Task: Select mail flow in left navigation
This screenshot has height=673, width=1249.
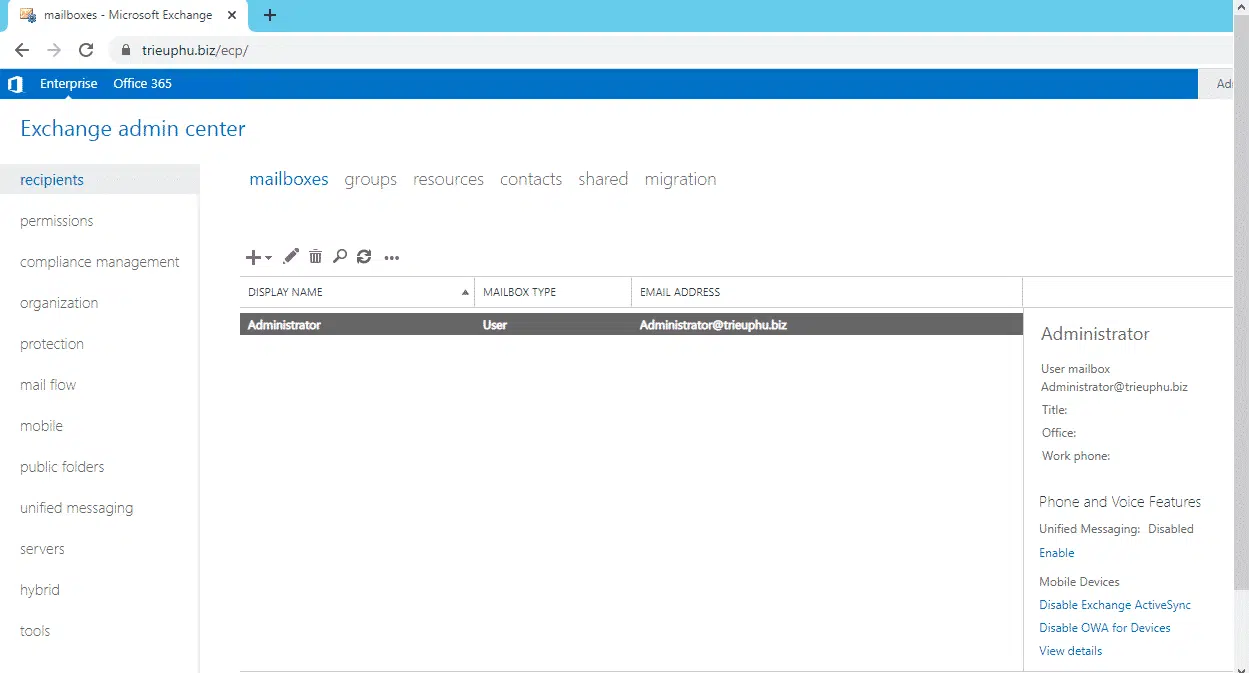Action: (48, 385)
